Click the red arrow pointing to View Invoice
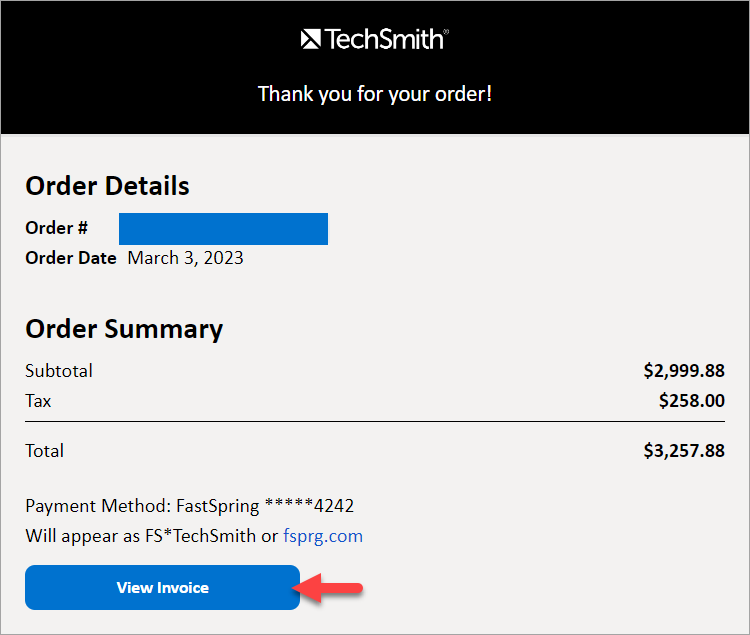This screenshot has height=635, width=750. [x=335, y=588]
